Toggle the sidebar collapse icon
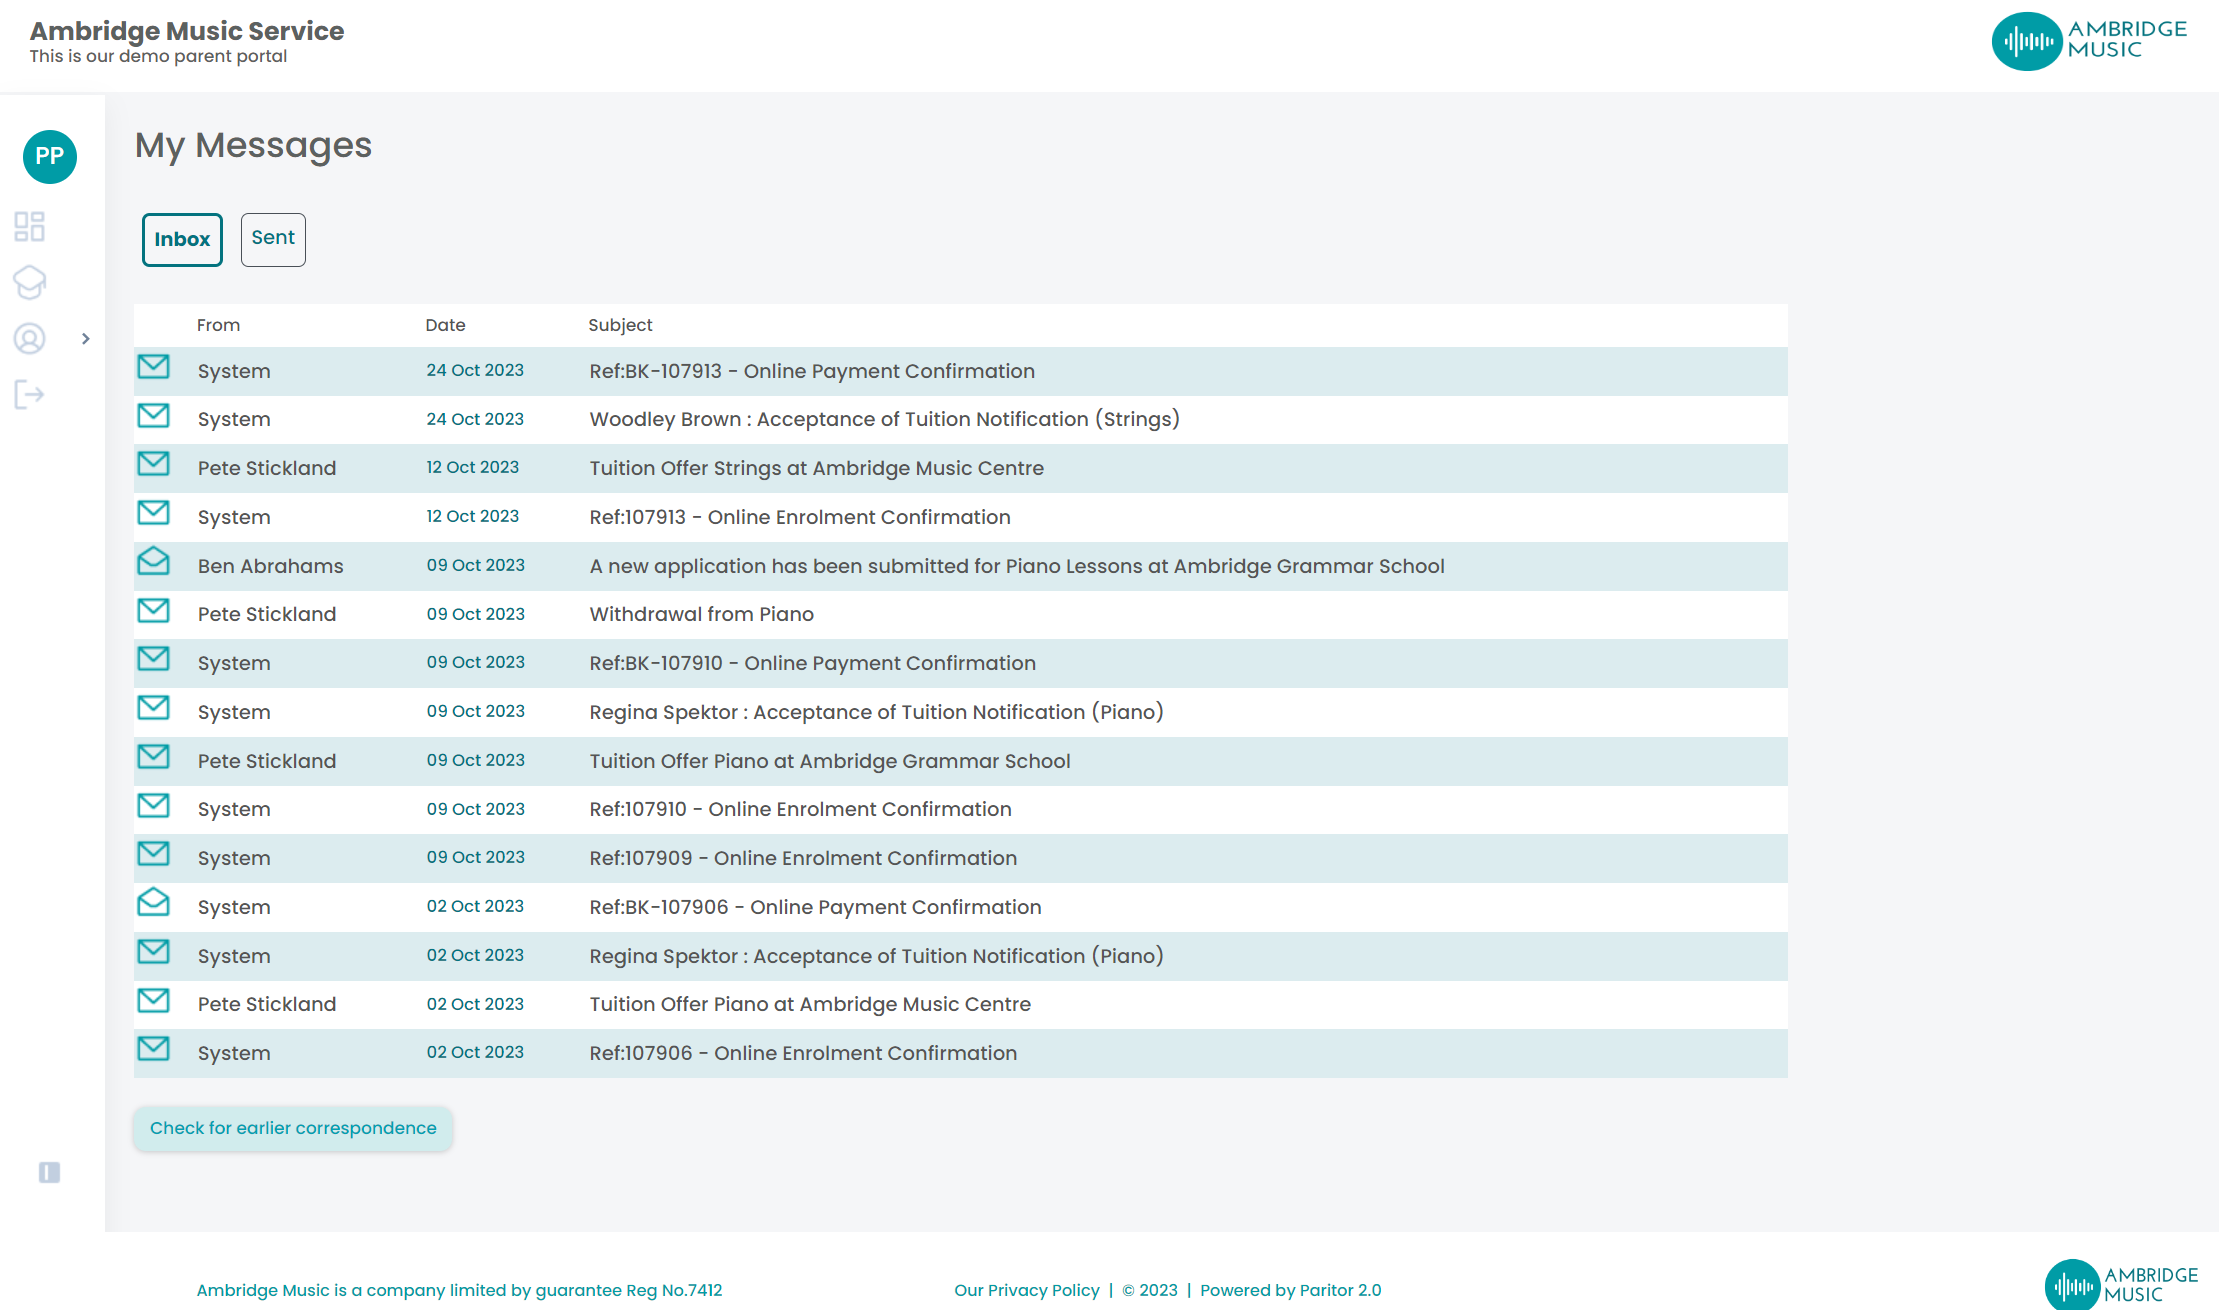This screenshot has width=2219, height=1310. tap(49, 1172)
